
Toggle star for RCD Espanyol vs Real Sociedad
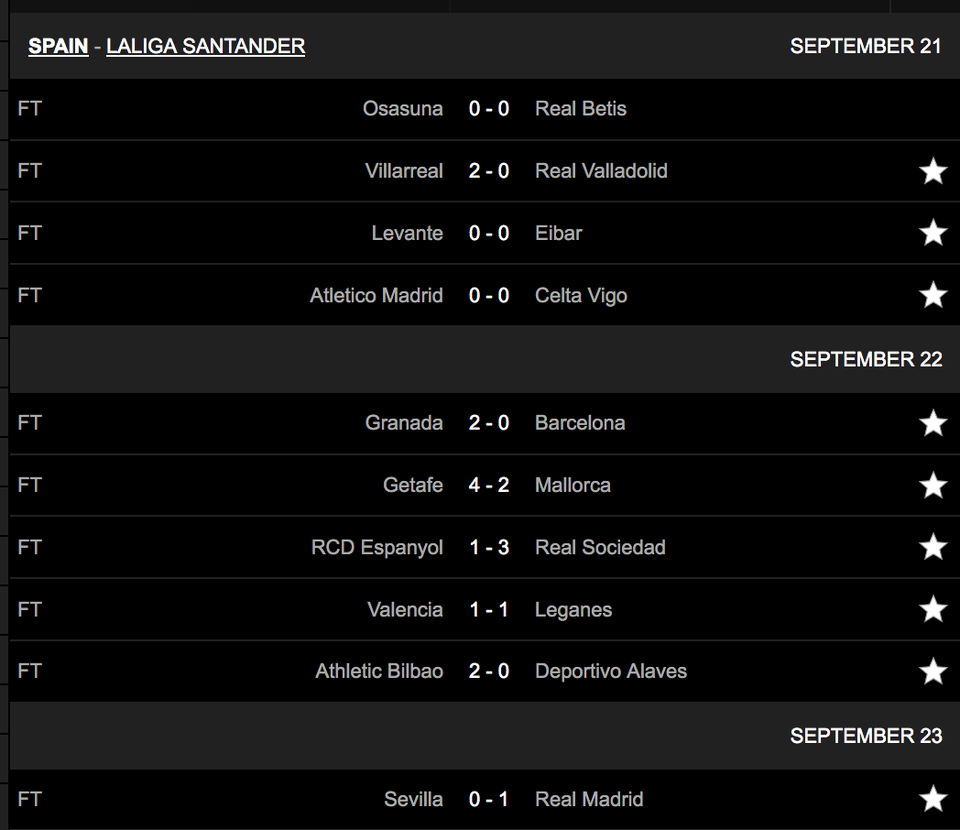pyautogui.click(x=933, y=547)
